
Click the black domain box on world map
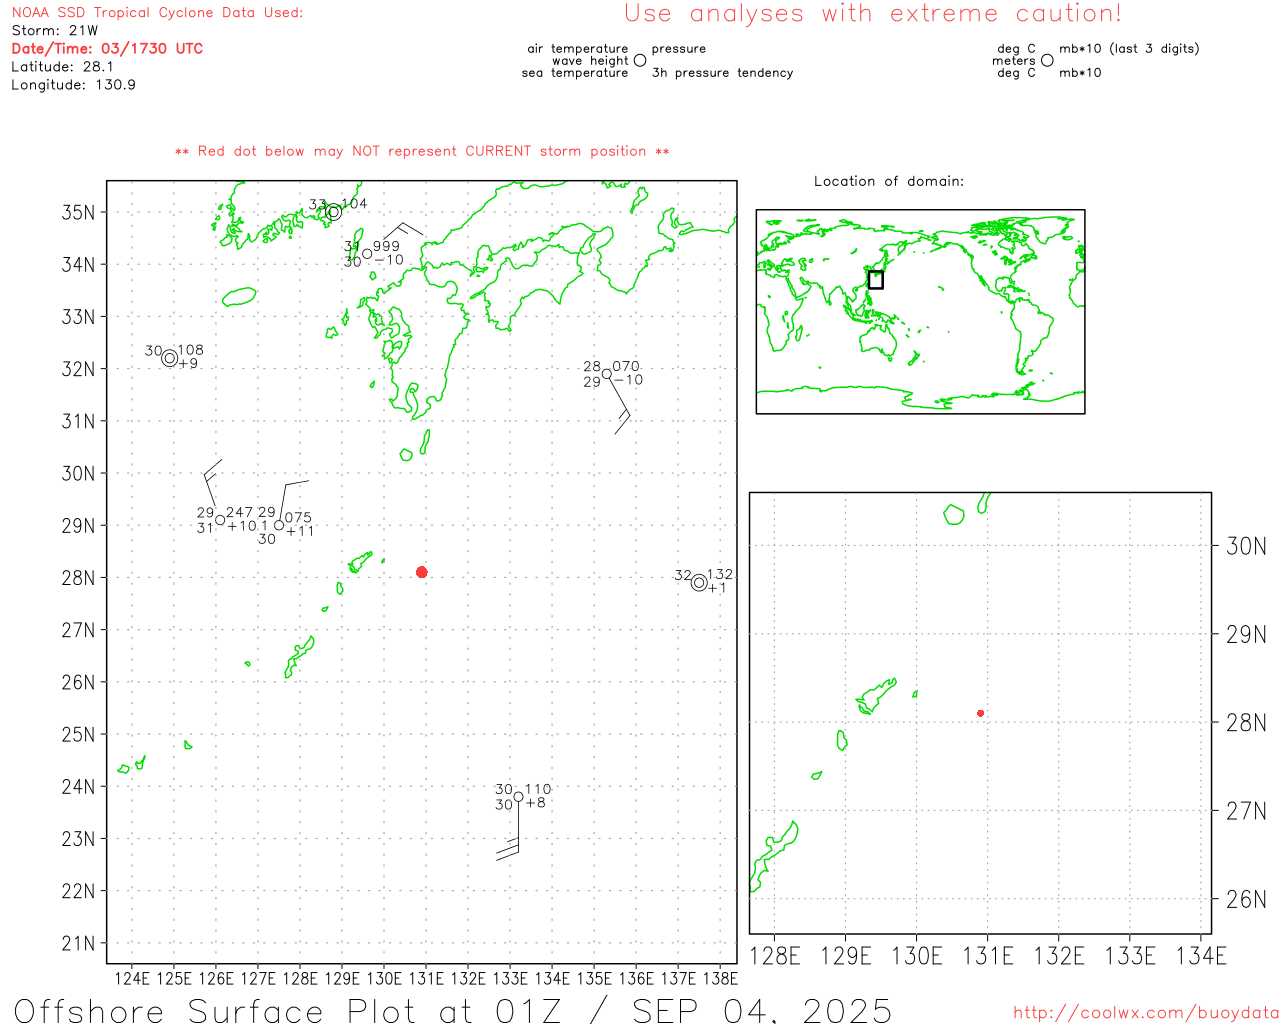tap(876, 280)
